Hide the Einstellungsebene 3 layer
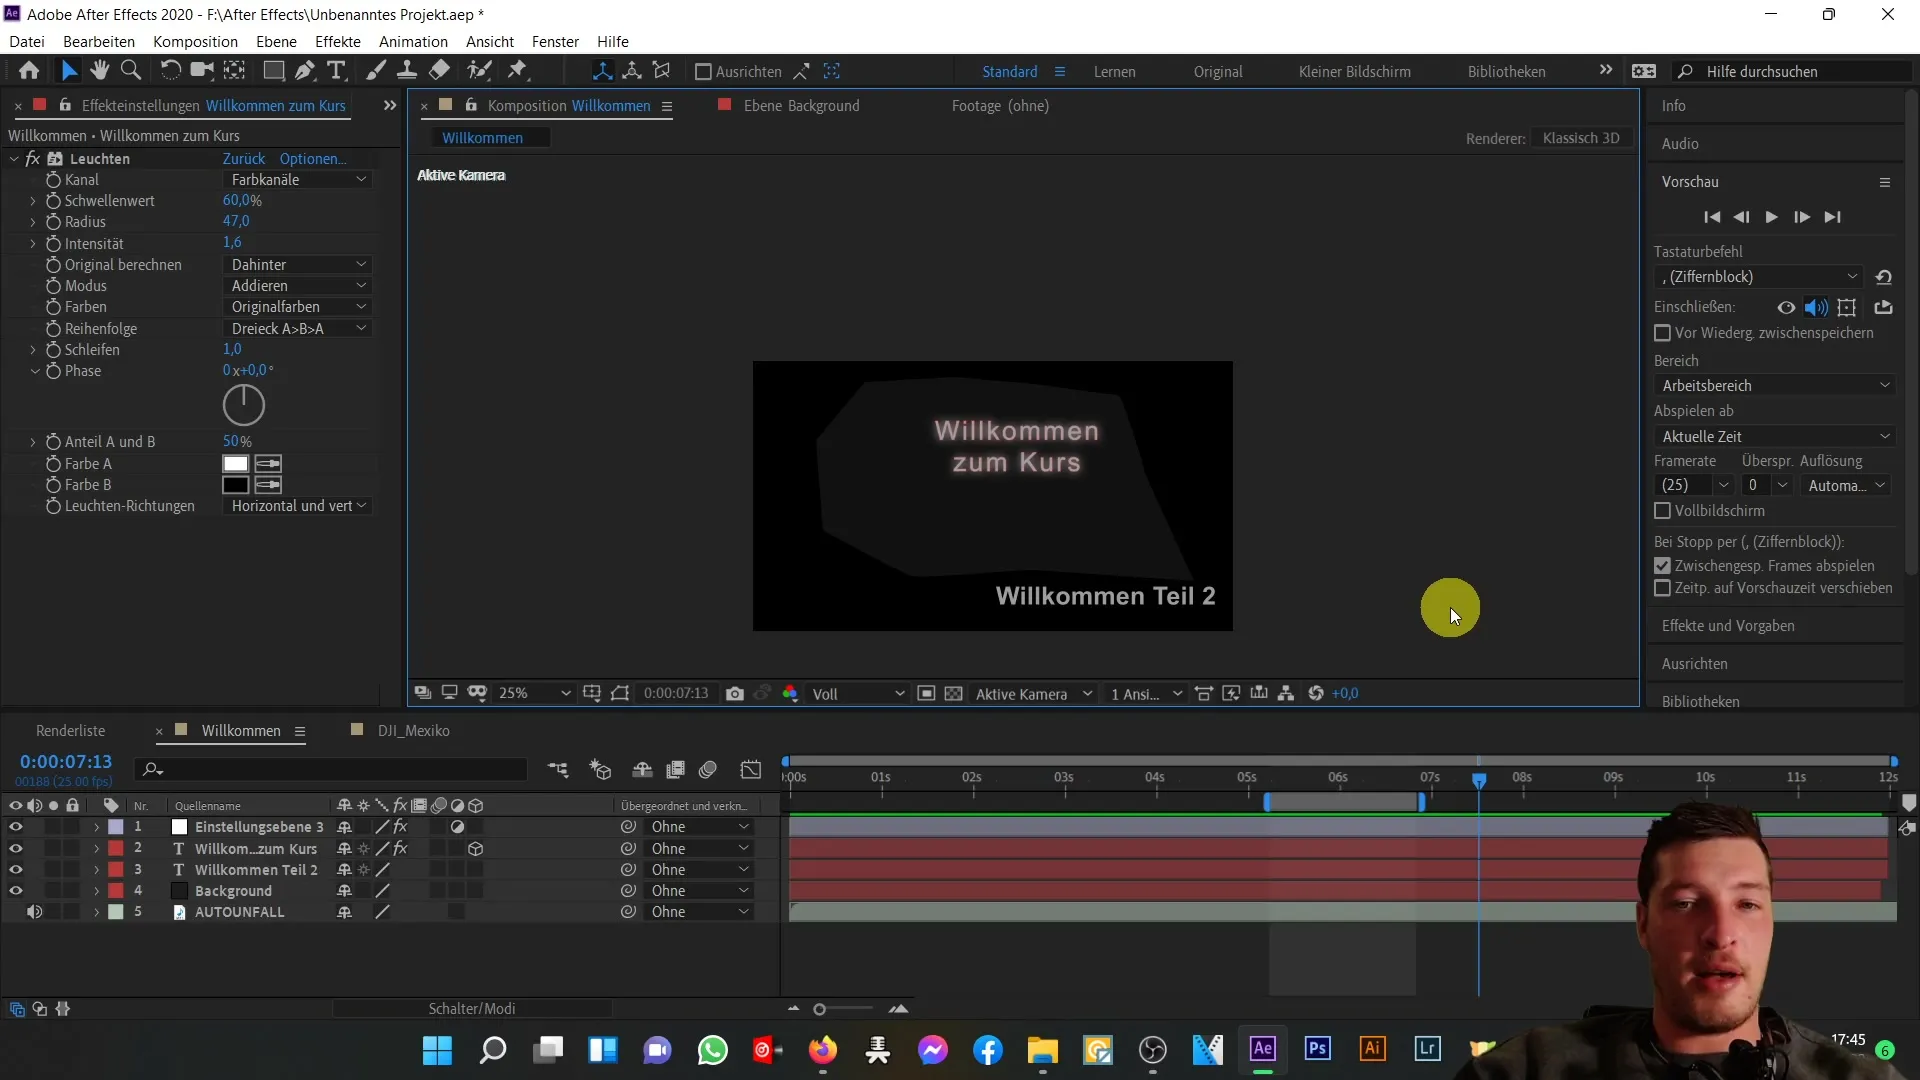 click(x=15, y=827)
